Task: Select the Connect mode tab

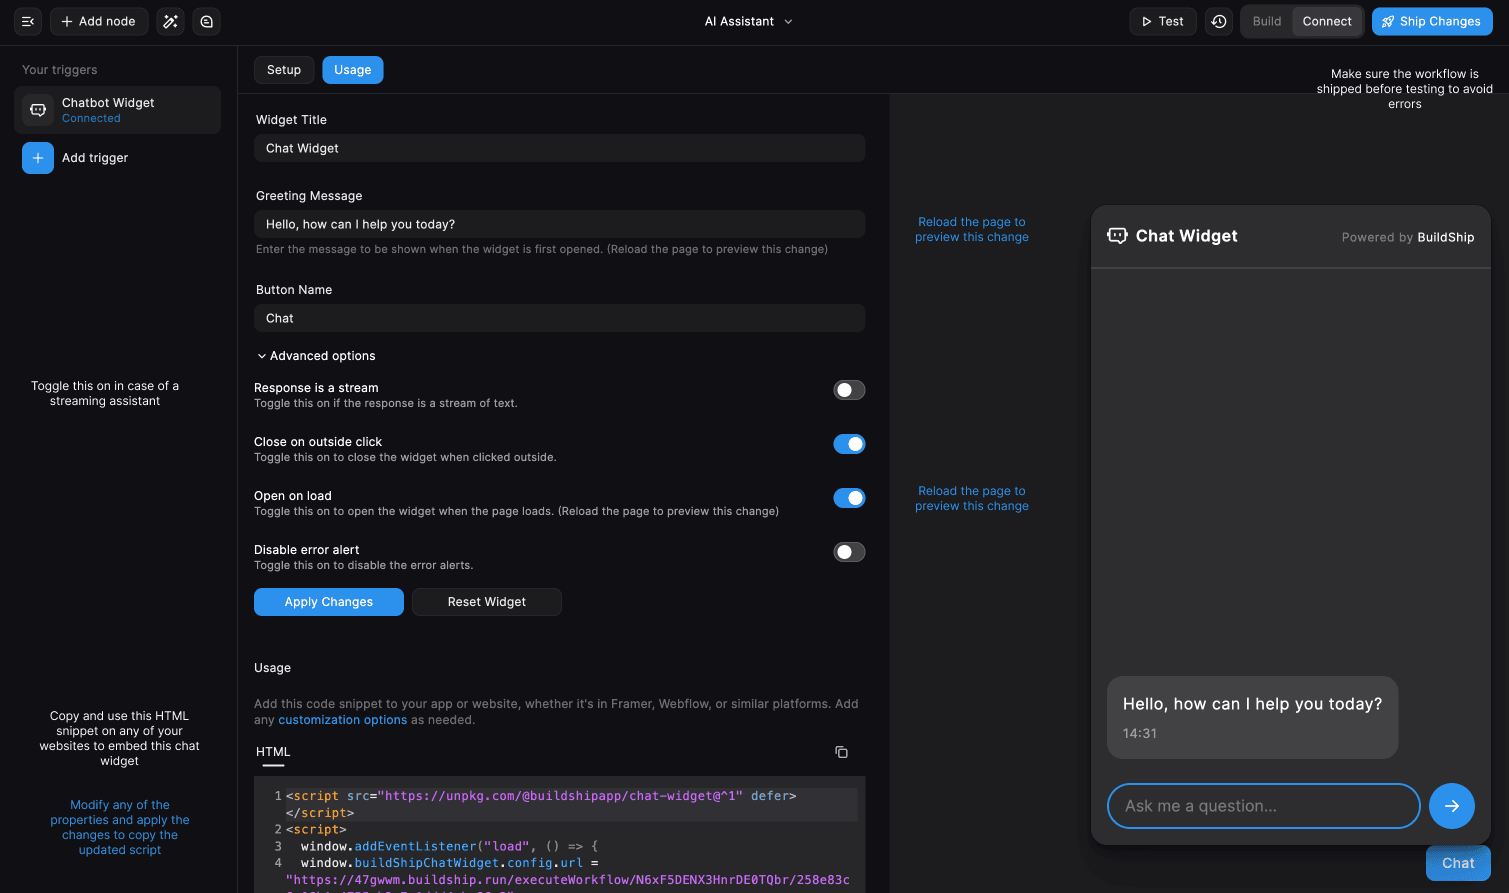Action: (1327, 21)
